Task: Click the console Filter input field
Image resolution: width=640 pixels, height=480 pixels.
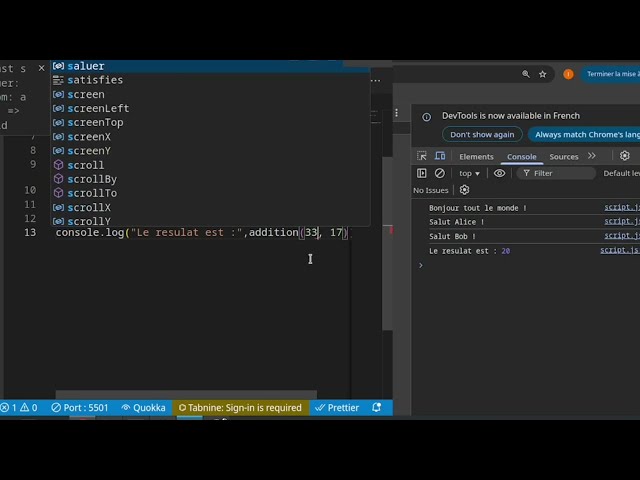Action: click(556, 173)
